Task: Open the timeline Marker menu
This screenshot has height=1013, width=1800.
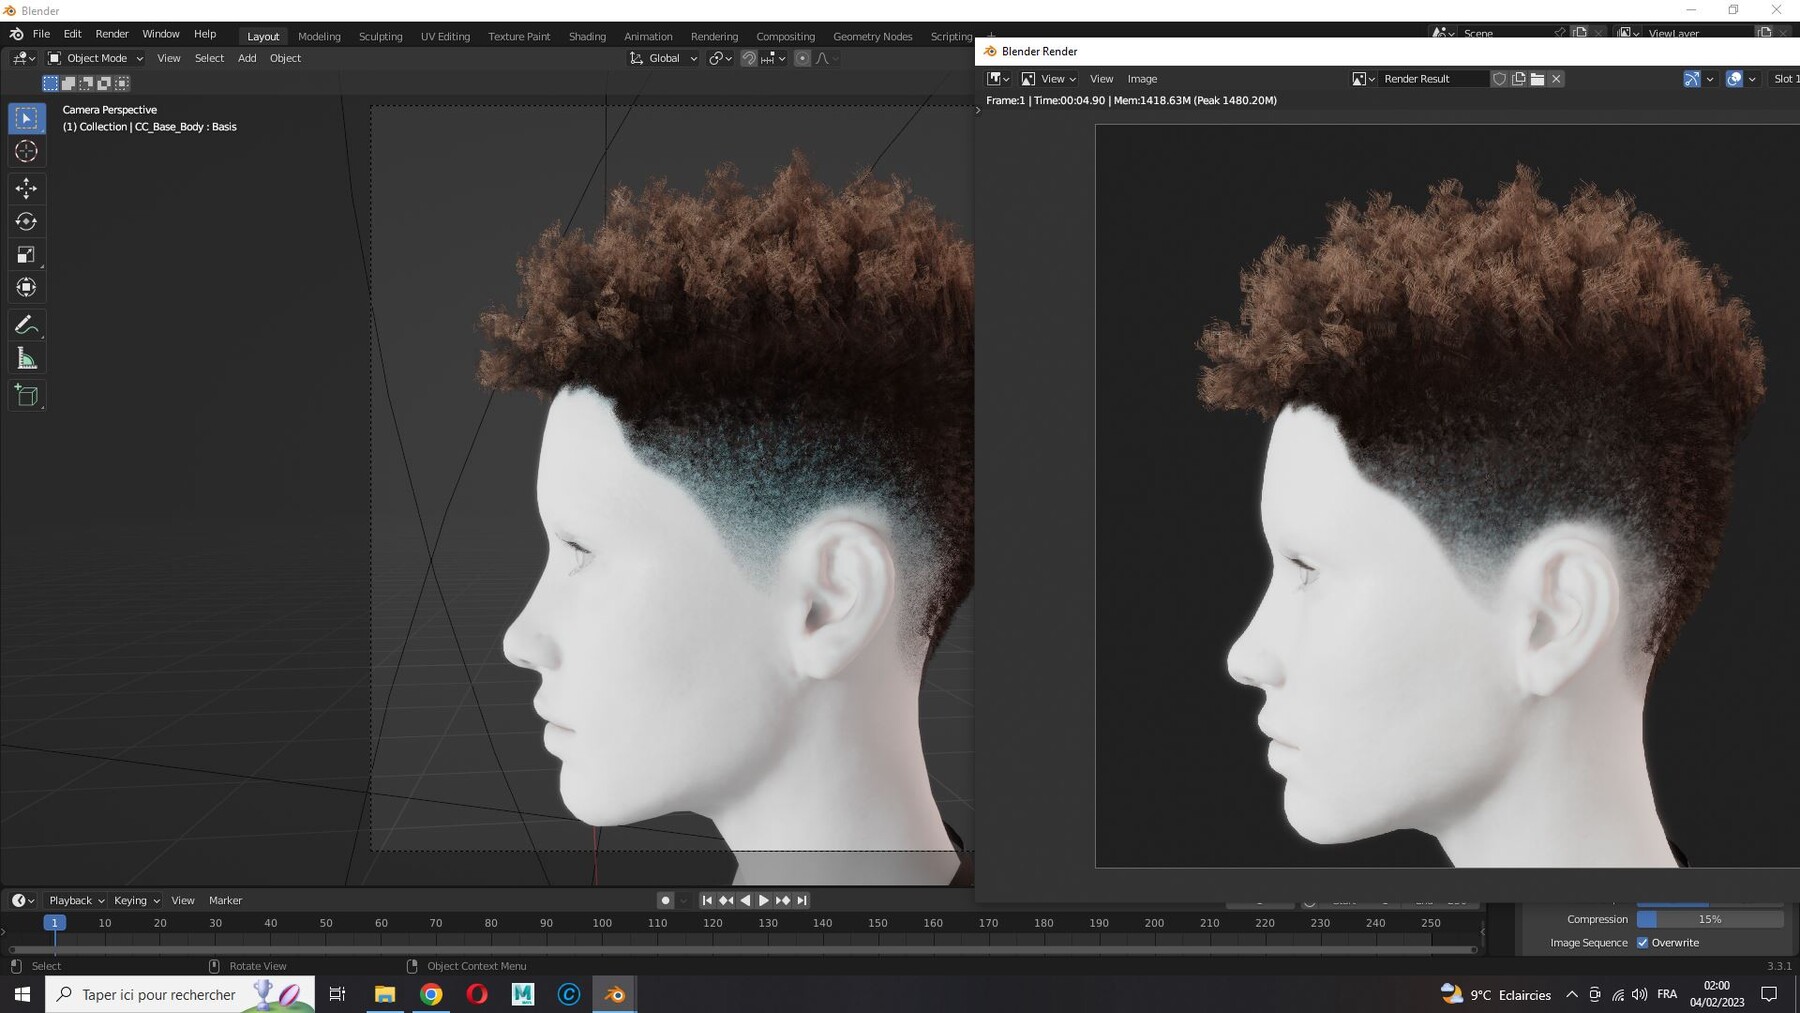Action: point(225,901)
